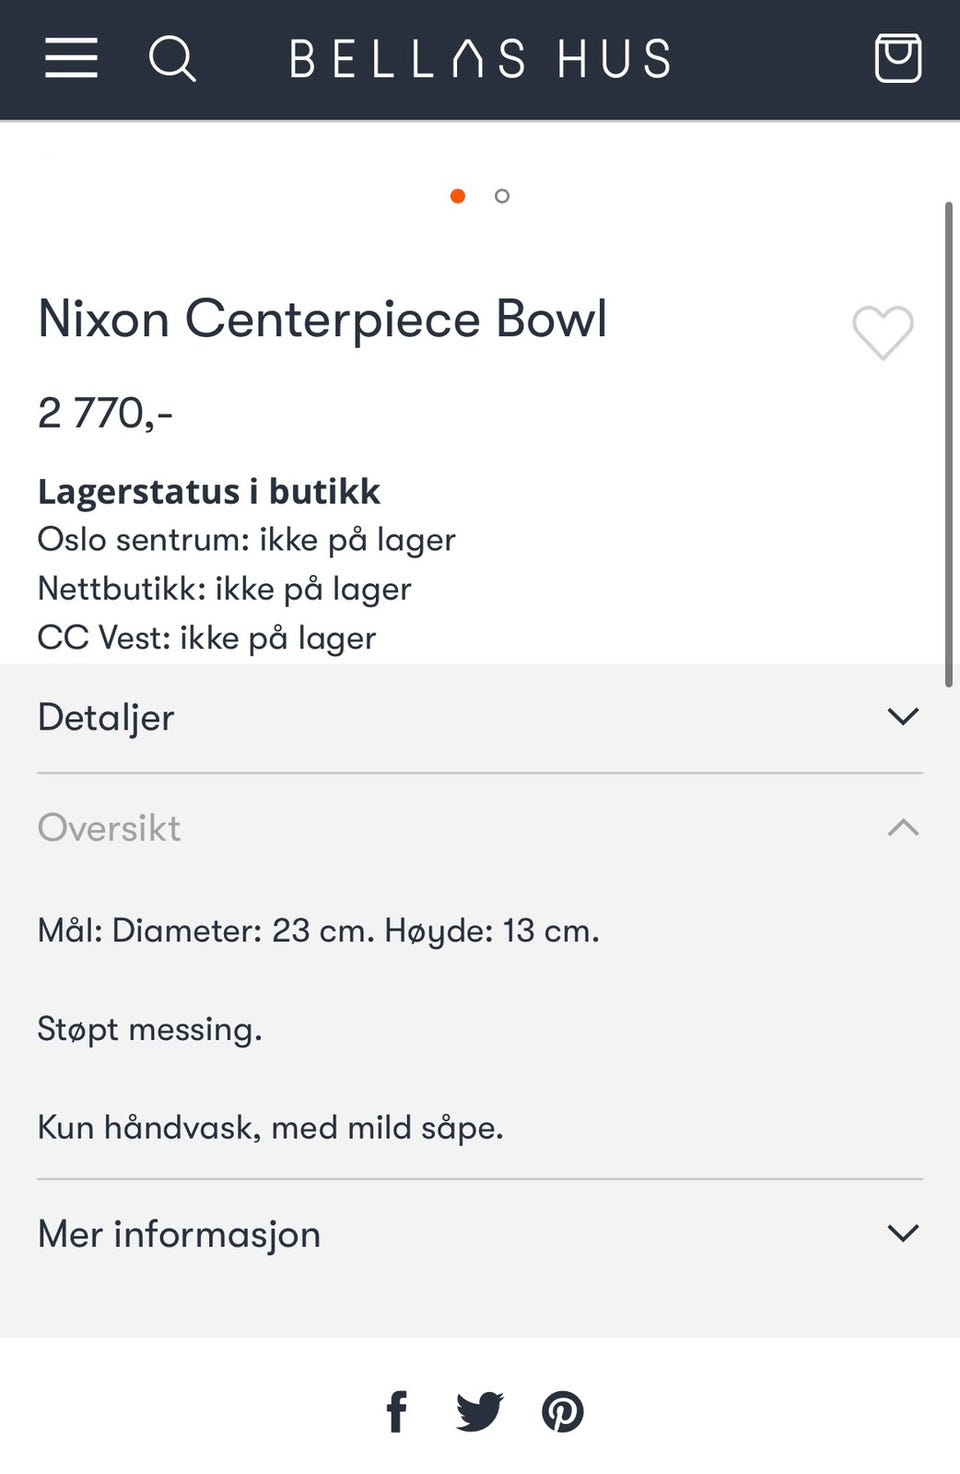This screenshot has width=960, height=1474.
Task: Expand the Mer informasjon chevron
Action: [903, 1234]
